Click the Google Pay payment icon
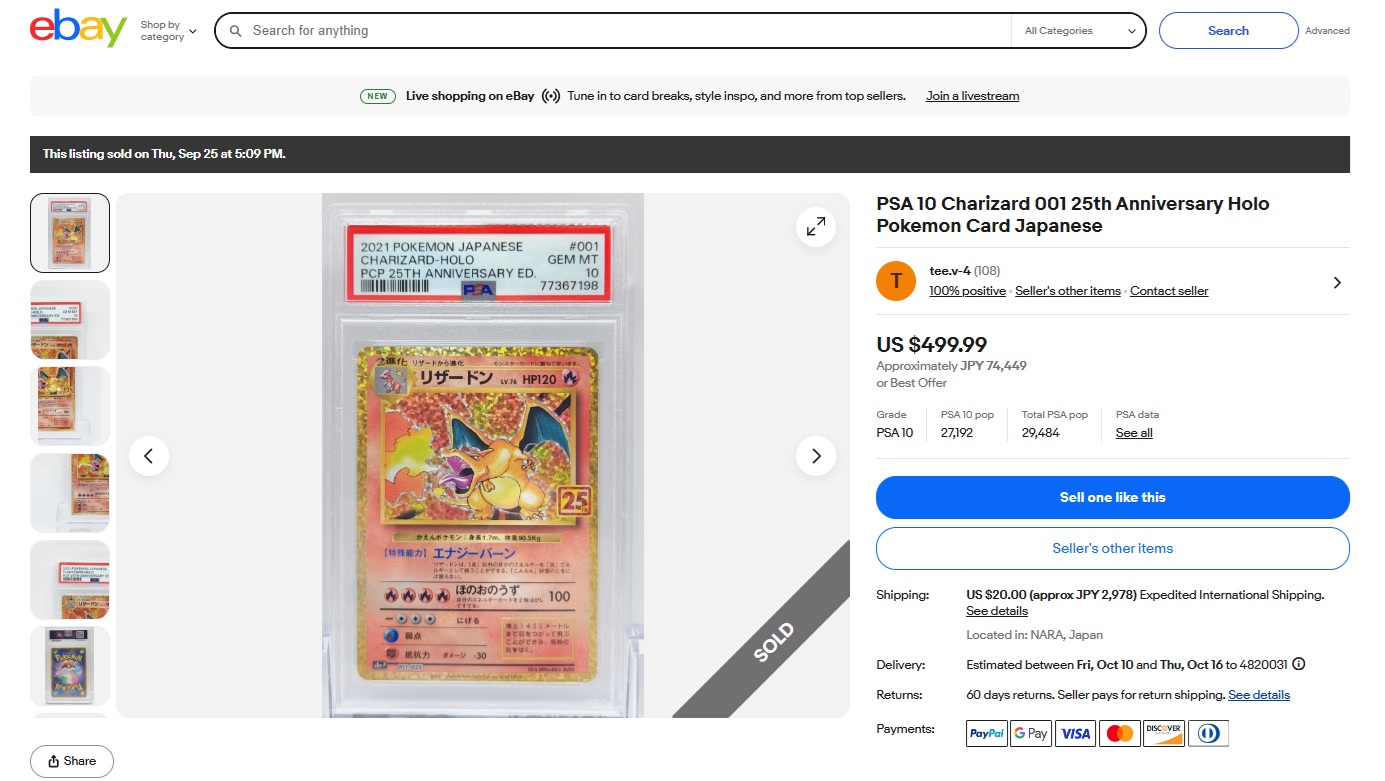This screenshot has height=781, width=1385. pos(1031,733)
